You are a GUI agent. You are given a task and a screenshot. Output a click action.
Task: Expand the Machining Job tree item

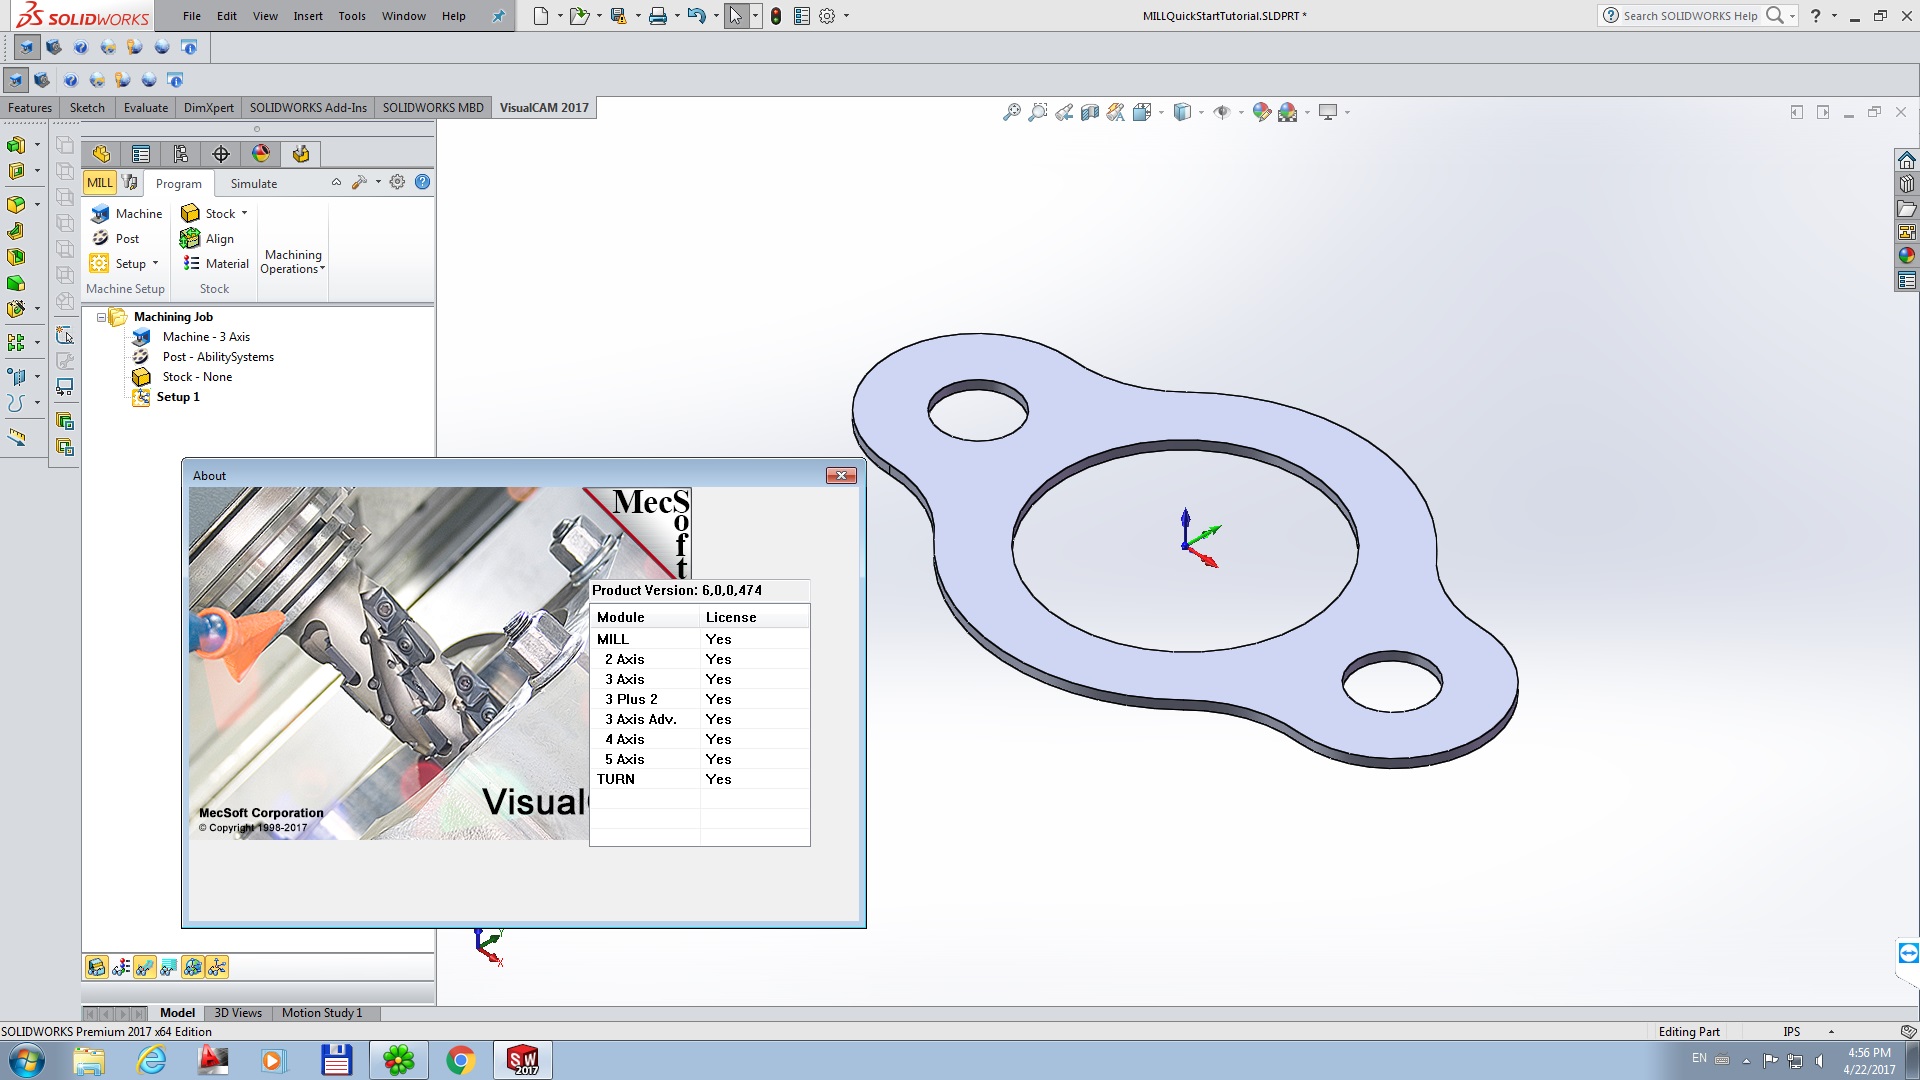[100, 316]
